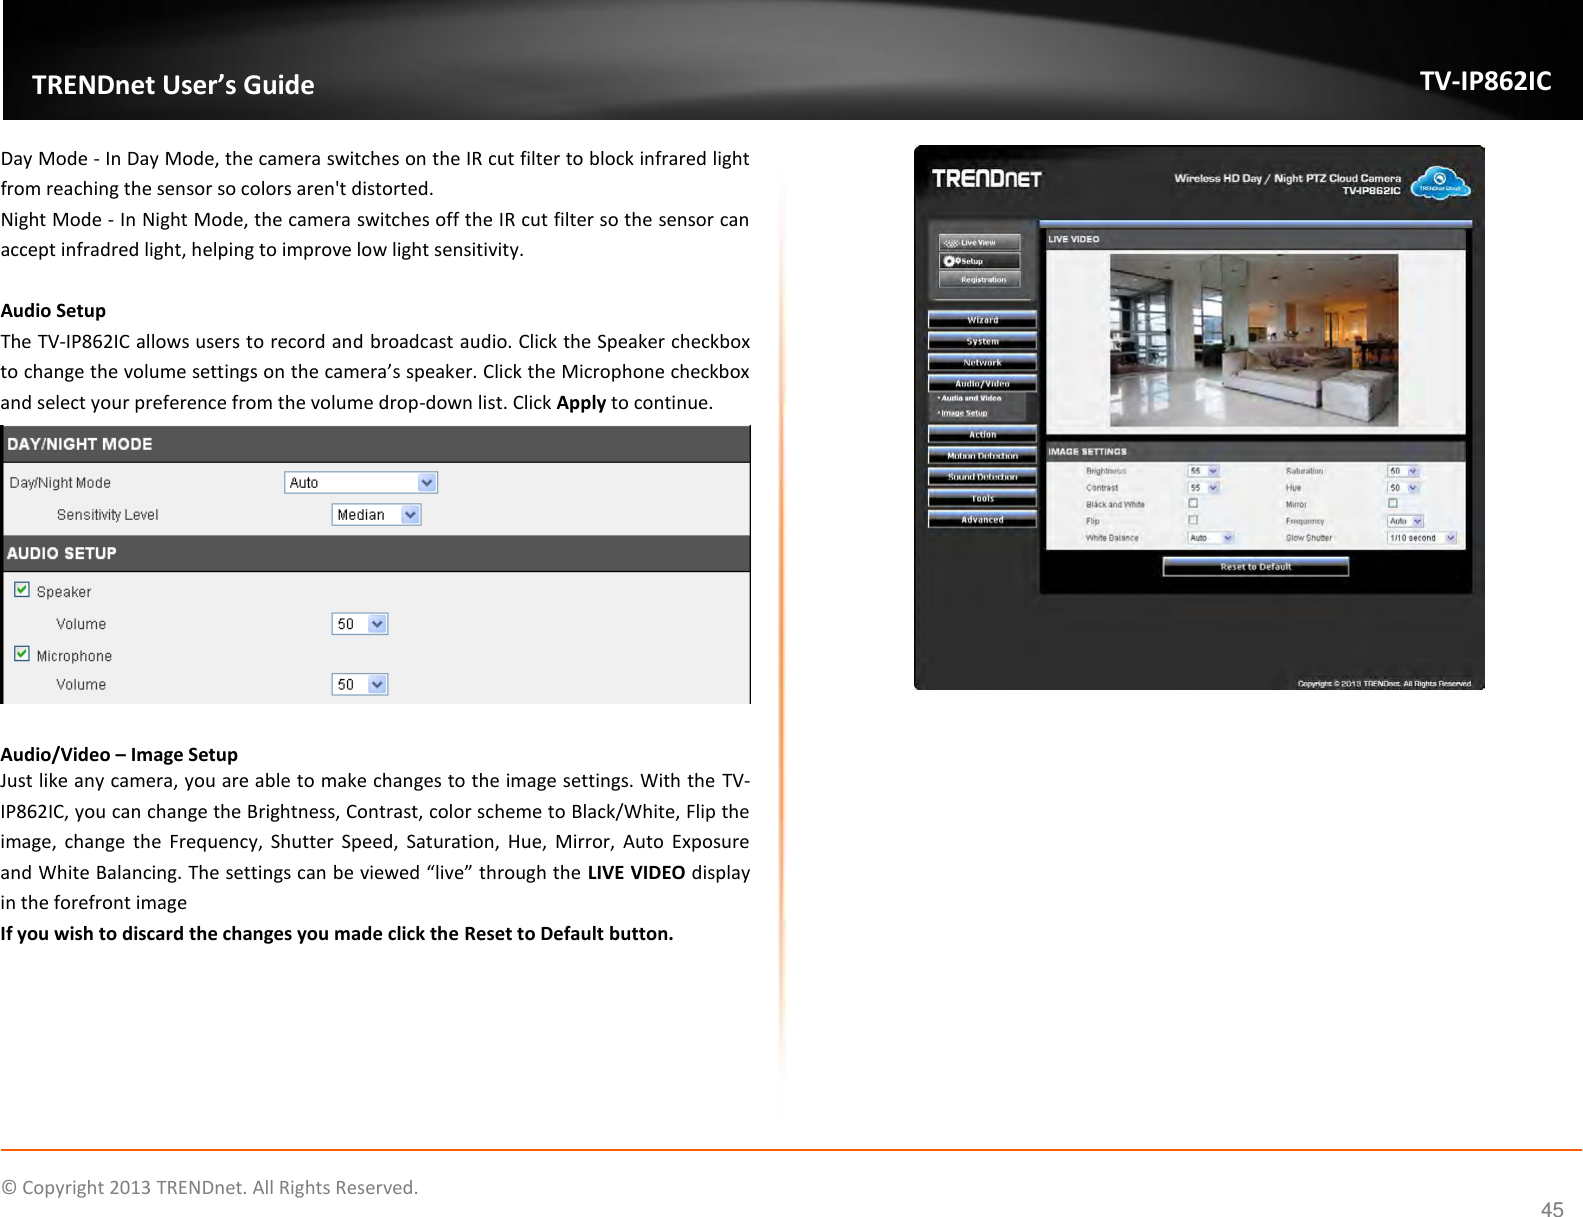Click the 'LIVE VIDEO' panel header

click(x=1255, y=240)
